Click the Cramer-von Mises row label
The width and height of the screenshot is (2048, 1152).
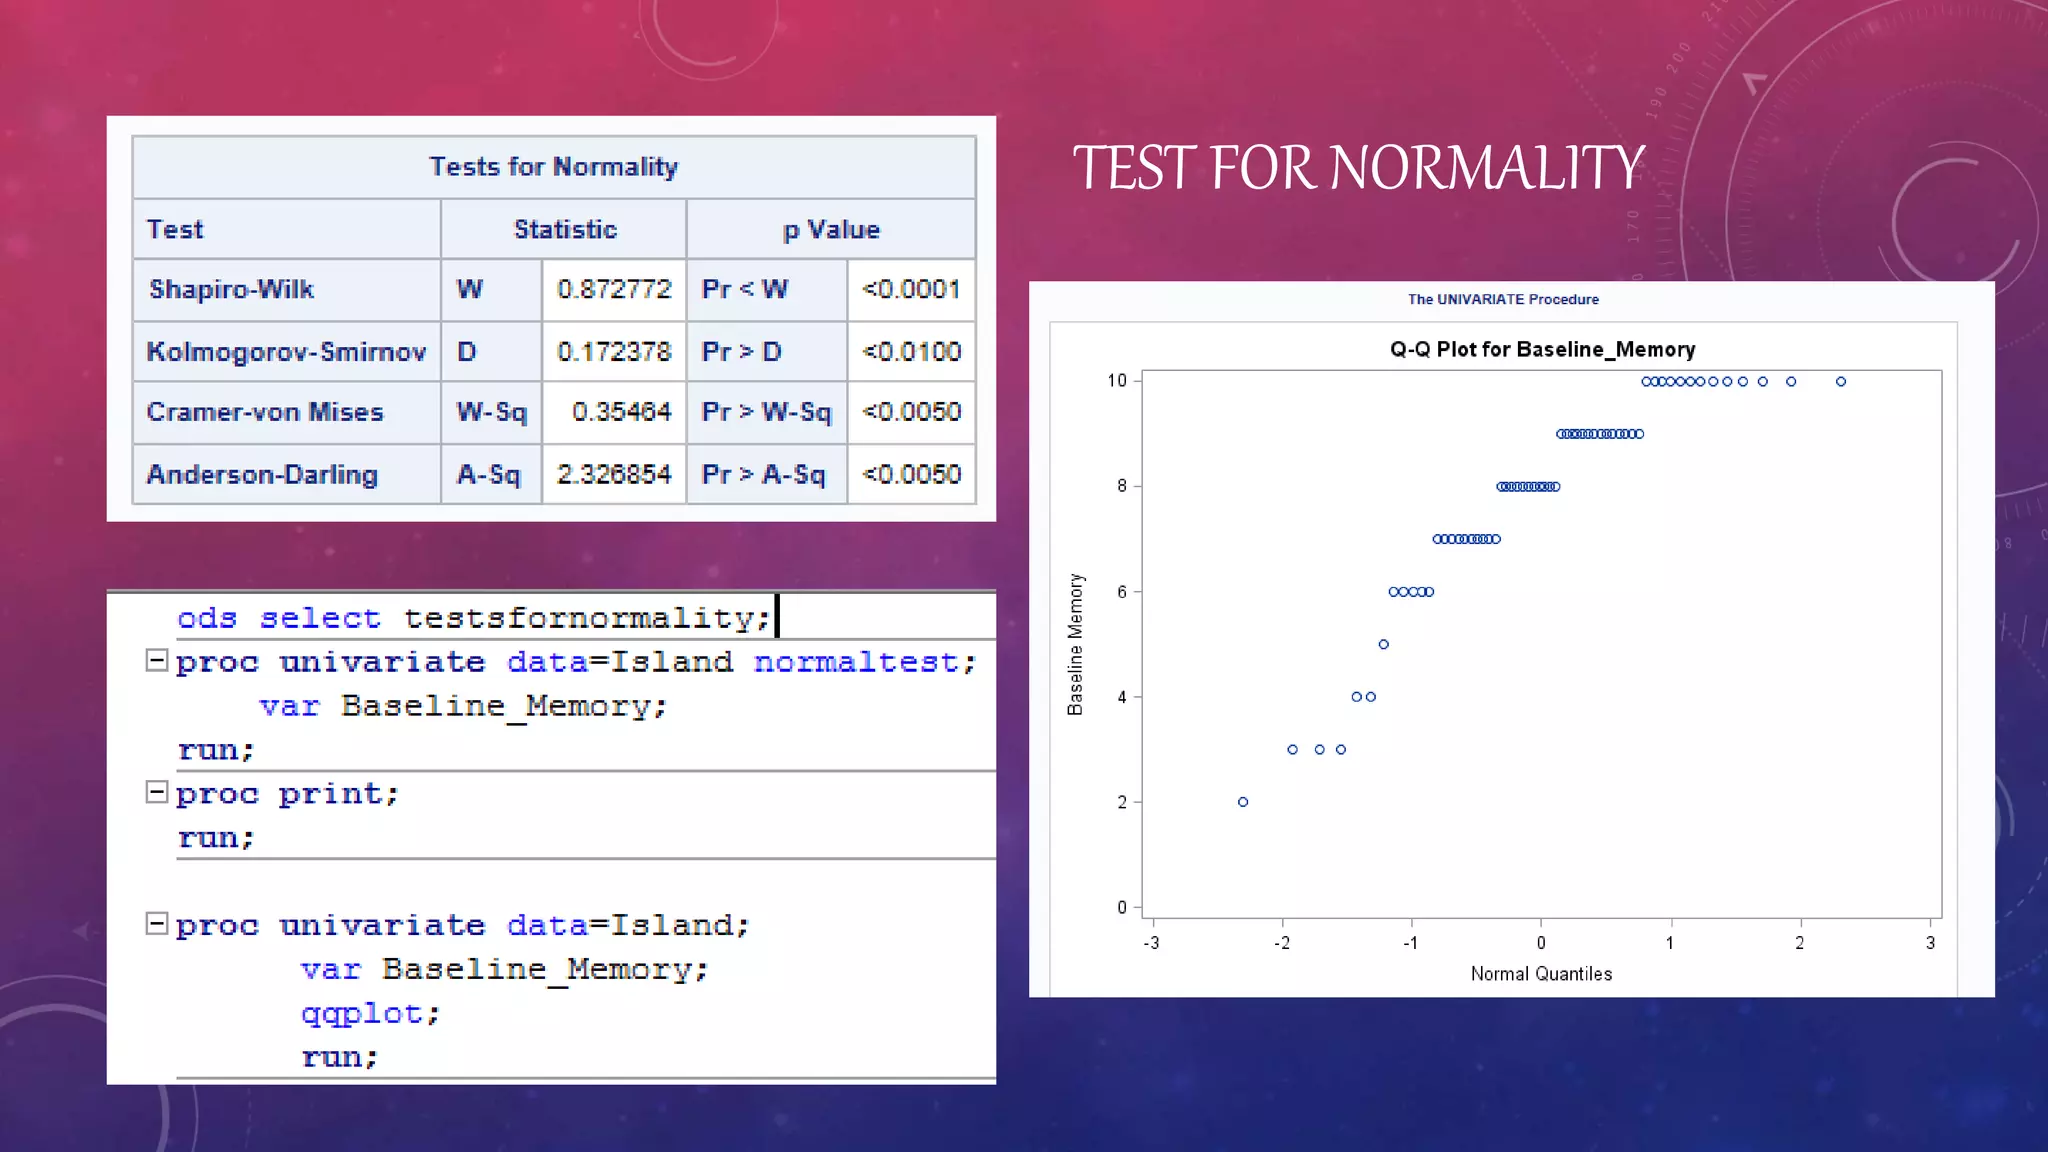pos(265,412)
